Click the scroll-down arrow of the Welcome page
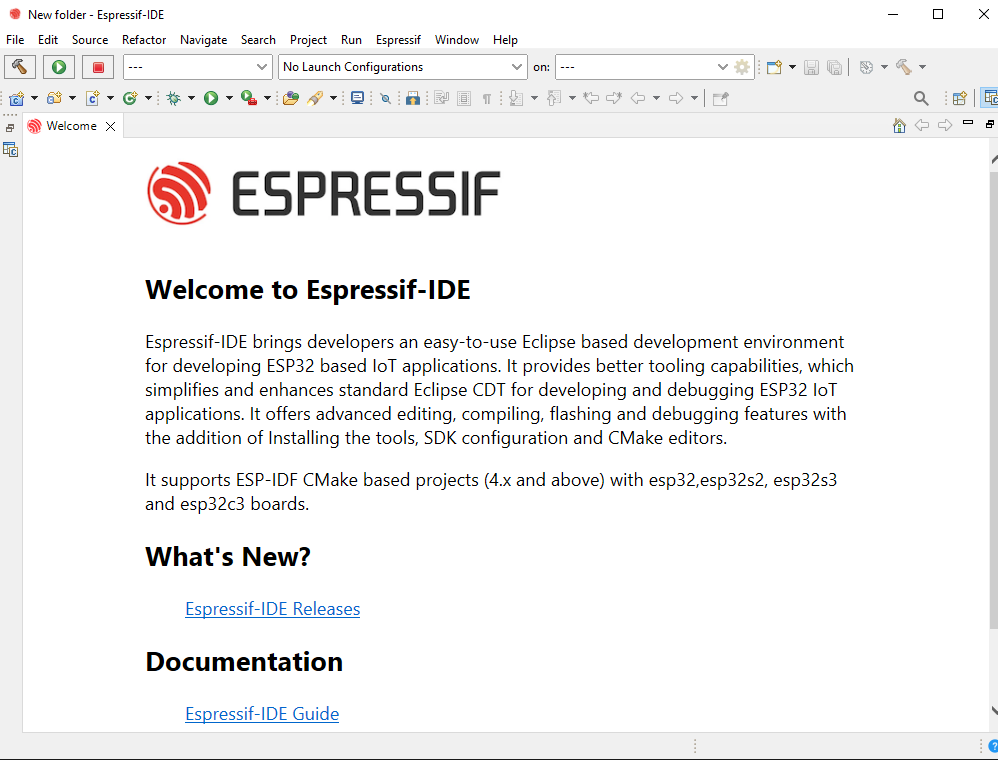Screen dimensions: 998x760 pyautogui.click(x=994, y=711)
